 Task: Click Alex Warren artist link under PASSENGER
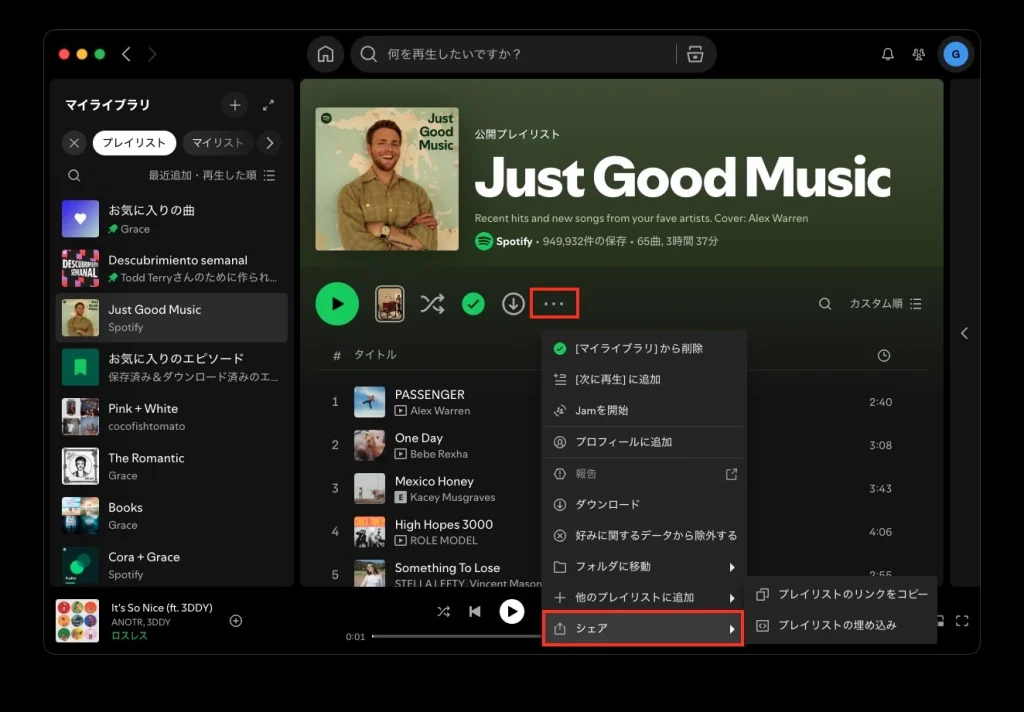440,411
